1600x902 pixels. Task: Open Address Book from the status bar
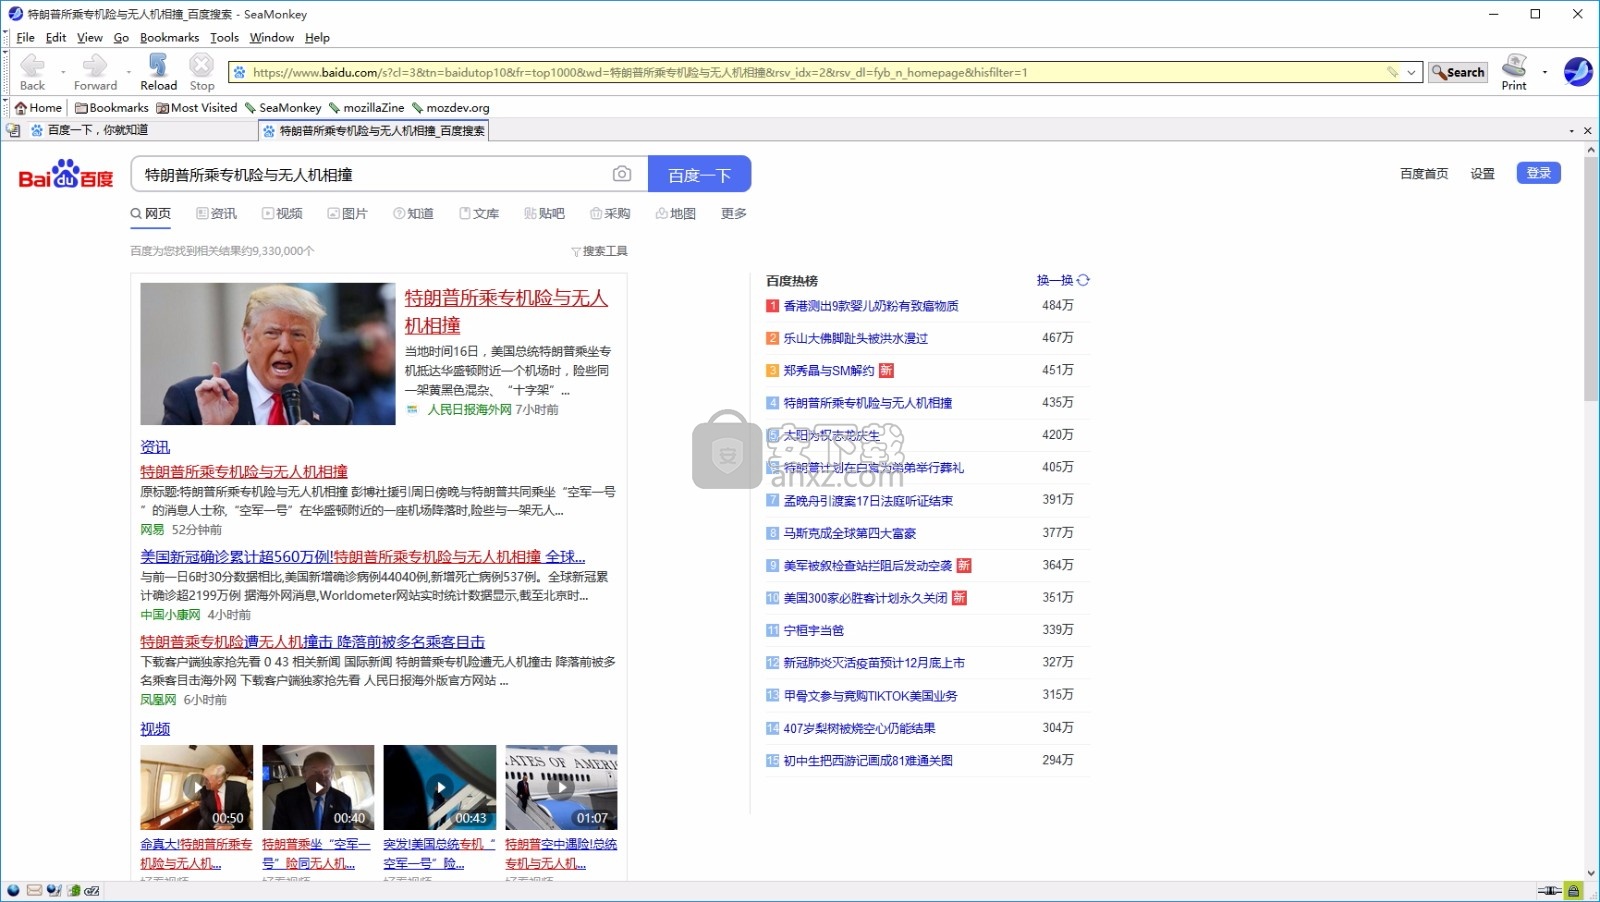click(73, 890)
